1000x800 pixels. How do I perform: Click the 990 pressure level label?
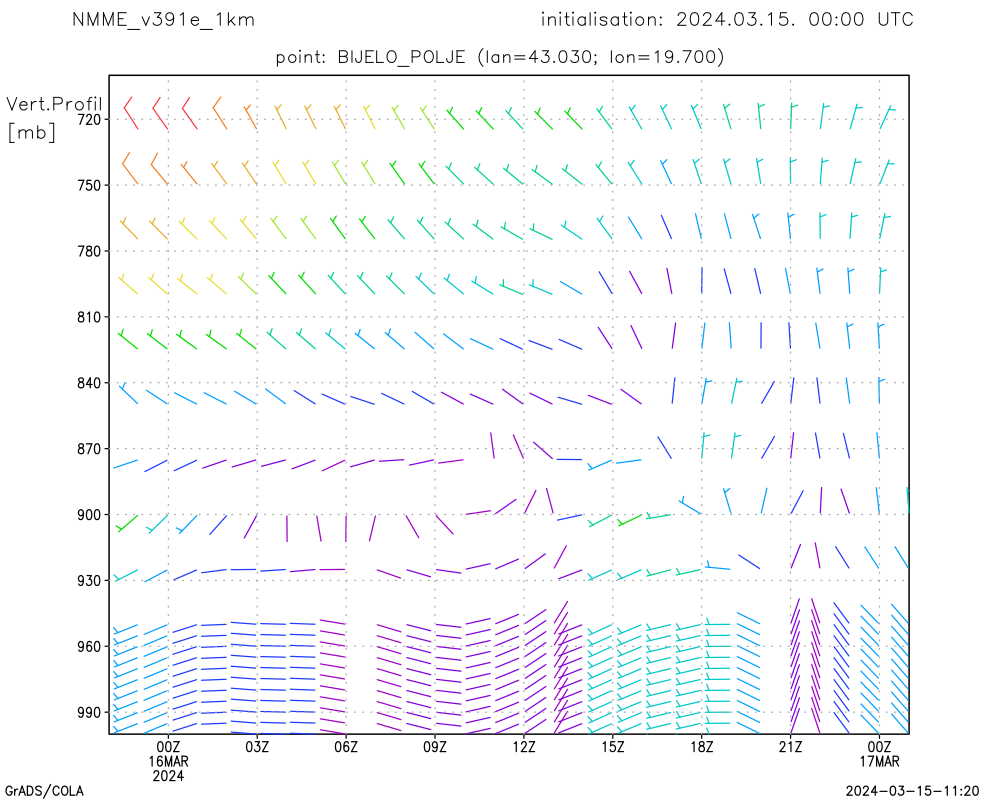tap(90, 713)
